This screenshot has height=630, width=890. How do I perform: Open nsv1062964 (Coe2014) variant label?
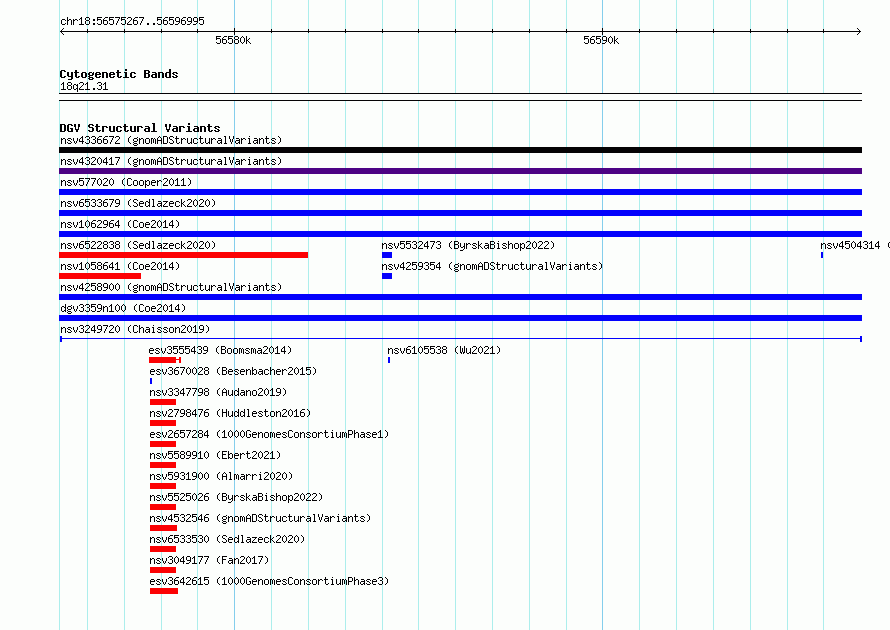[x=120, y=224]
